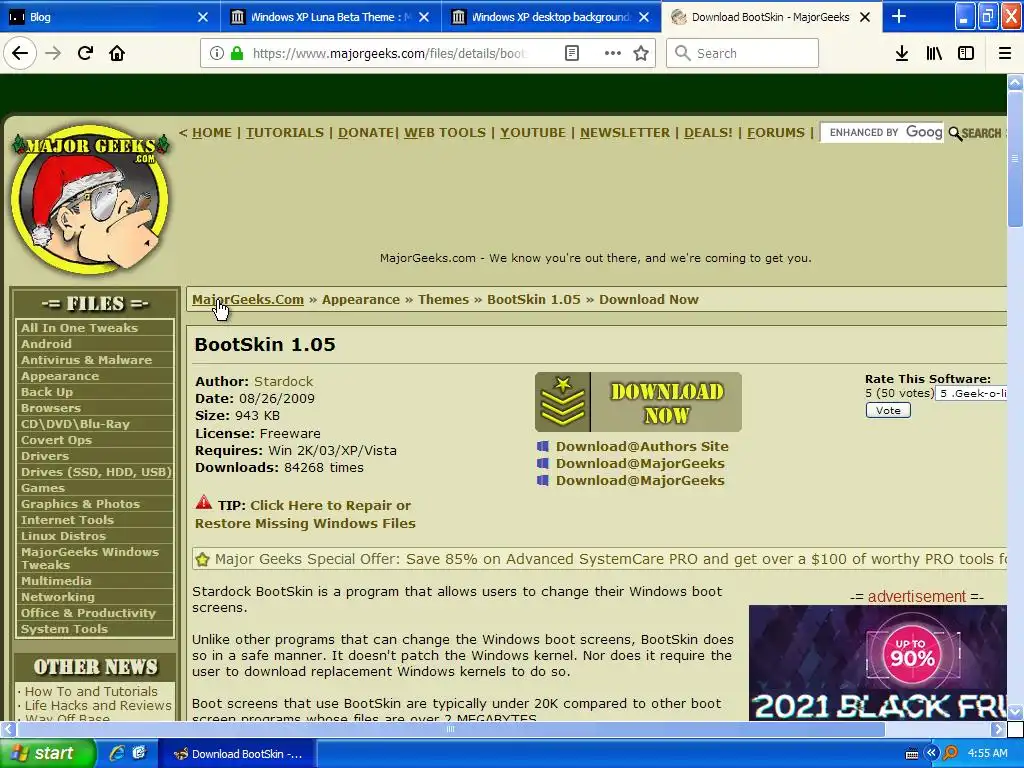Viewport: 1024px width, 768px height.
Task: Open the Windows start button
Action: (47, 753)
